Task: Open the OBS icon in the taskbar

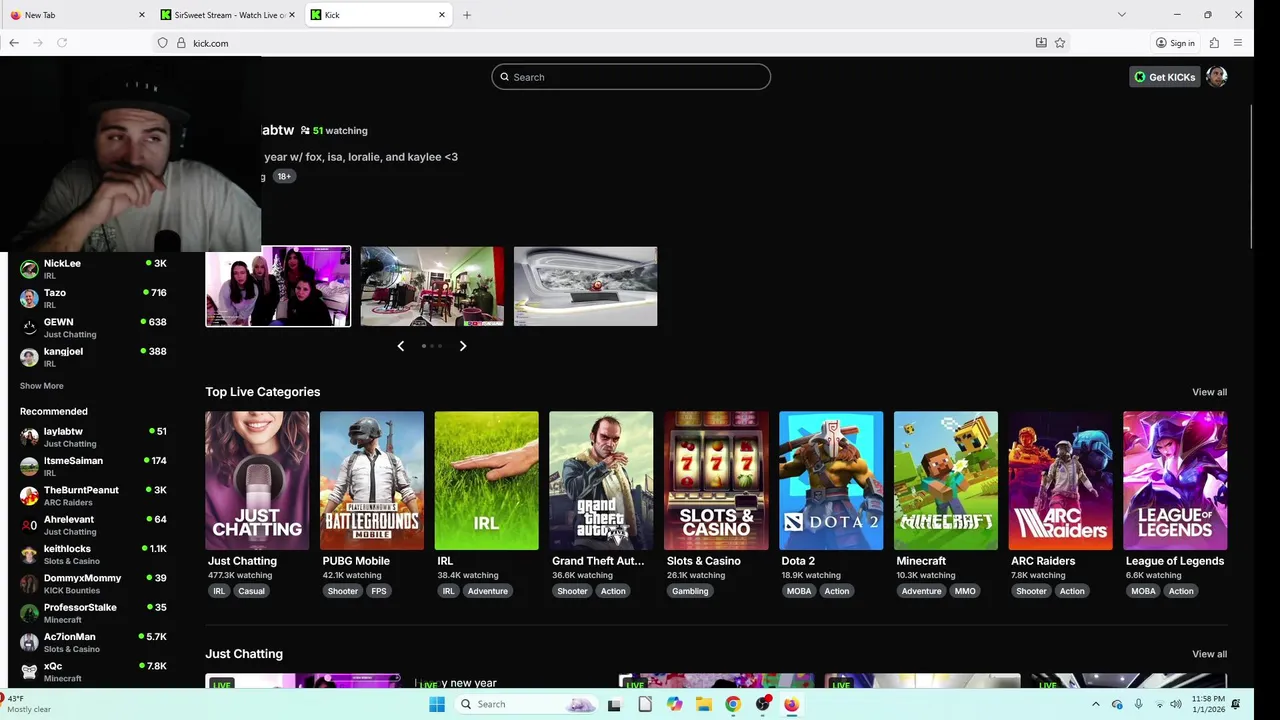Action: 763,704
